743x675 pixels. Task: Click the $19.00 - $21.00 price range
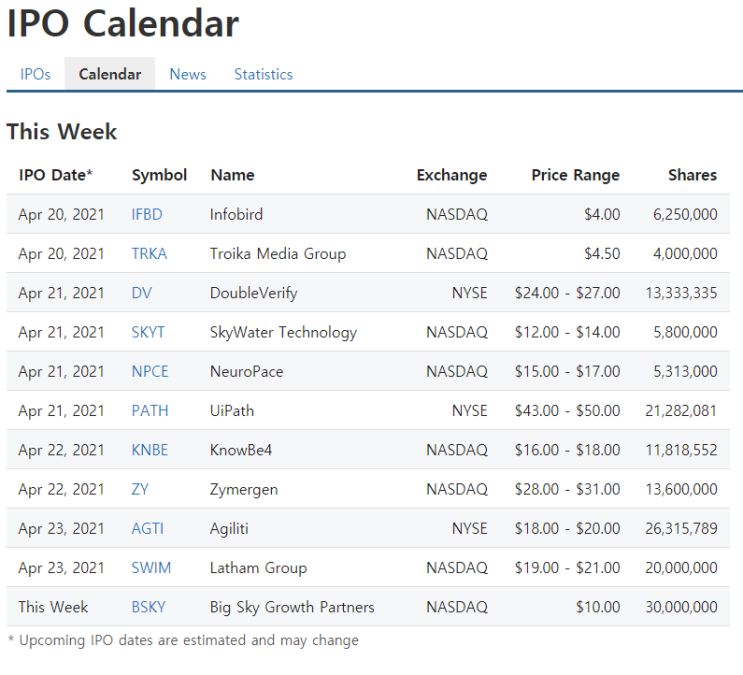coord(568,568)
